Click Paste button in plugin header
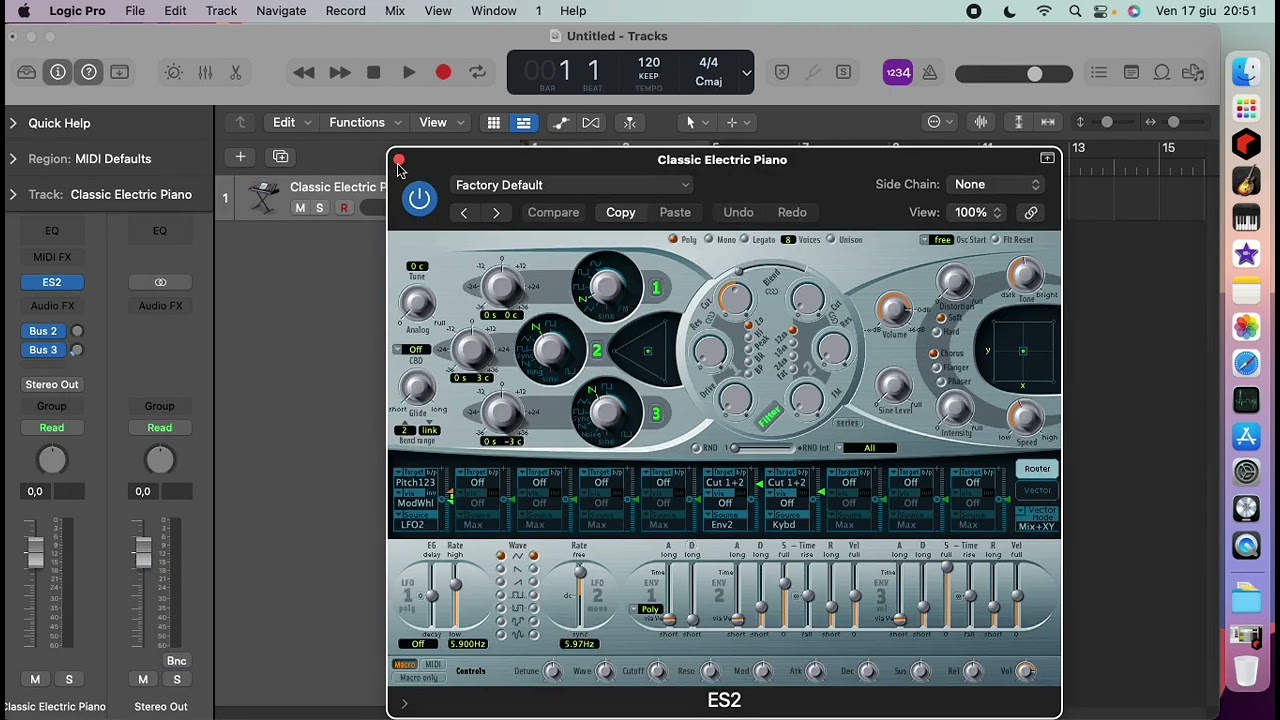The width and height of the screenshot is (1280, 720). point(675,212)
